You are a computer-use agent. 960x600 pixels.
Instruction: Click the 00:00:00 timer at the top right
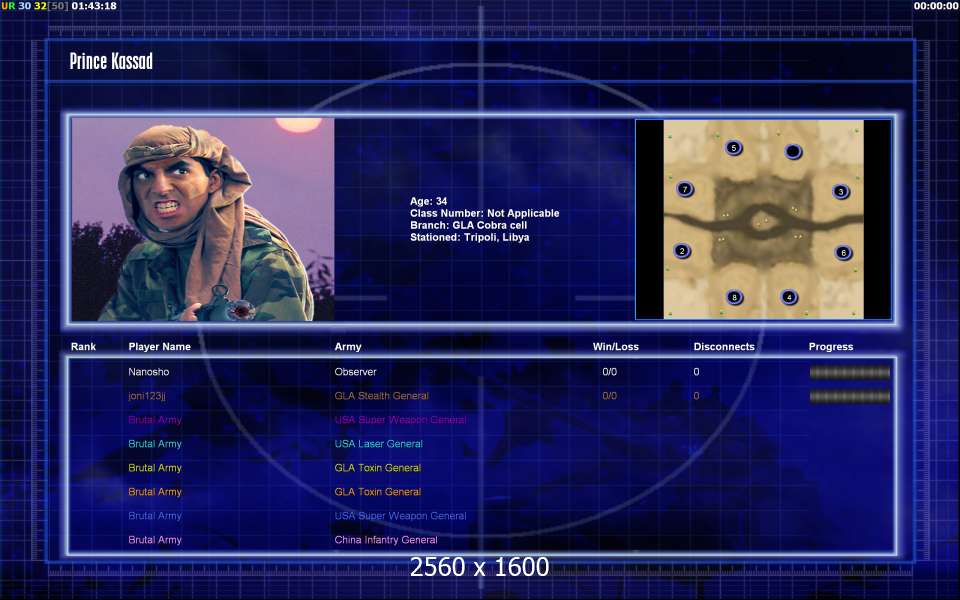[x=936, y=6]
